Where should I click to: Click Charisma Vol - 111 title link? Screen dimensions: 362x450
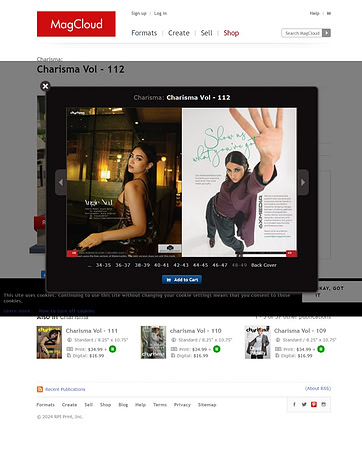tap(92, 331)
